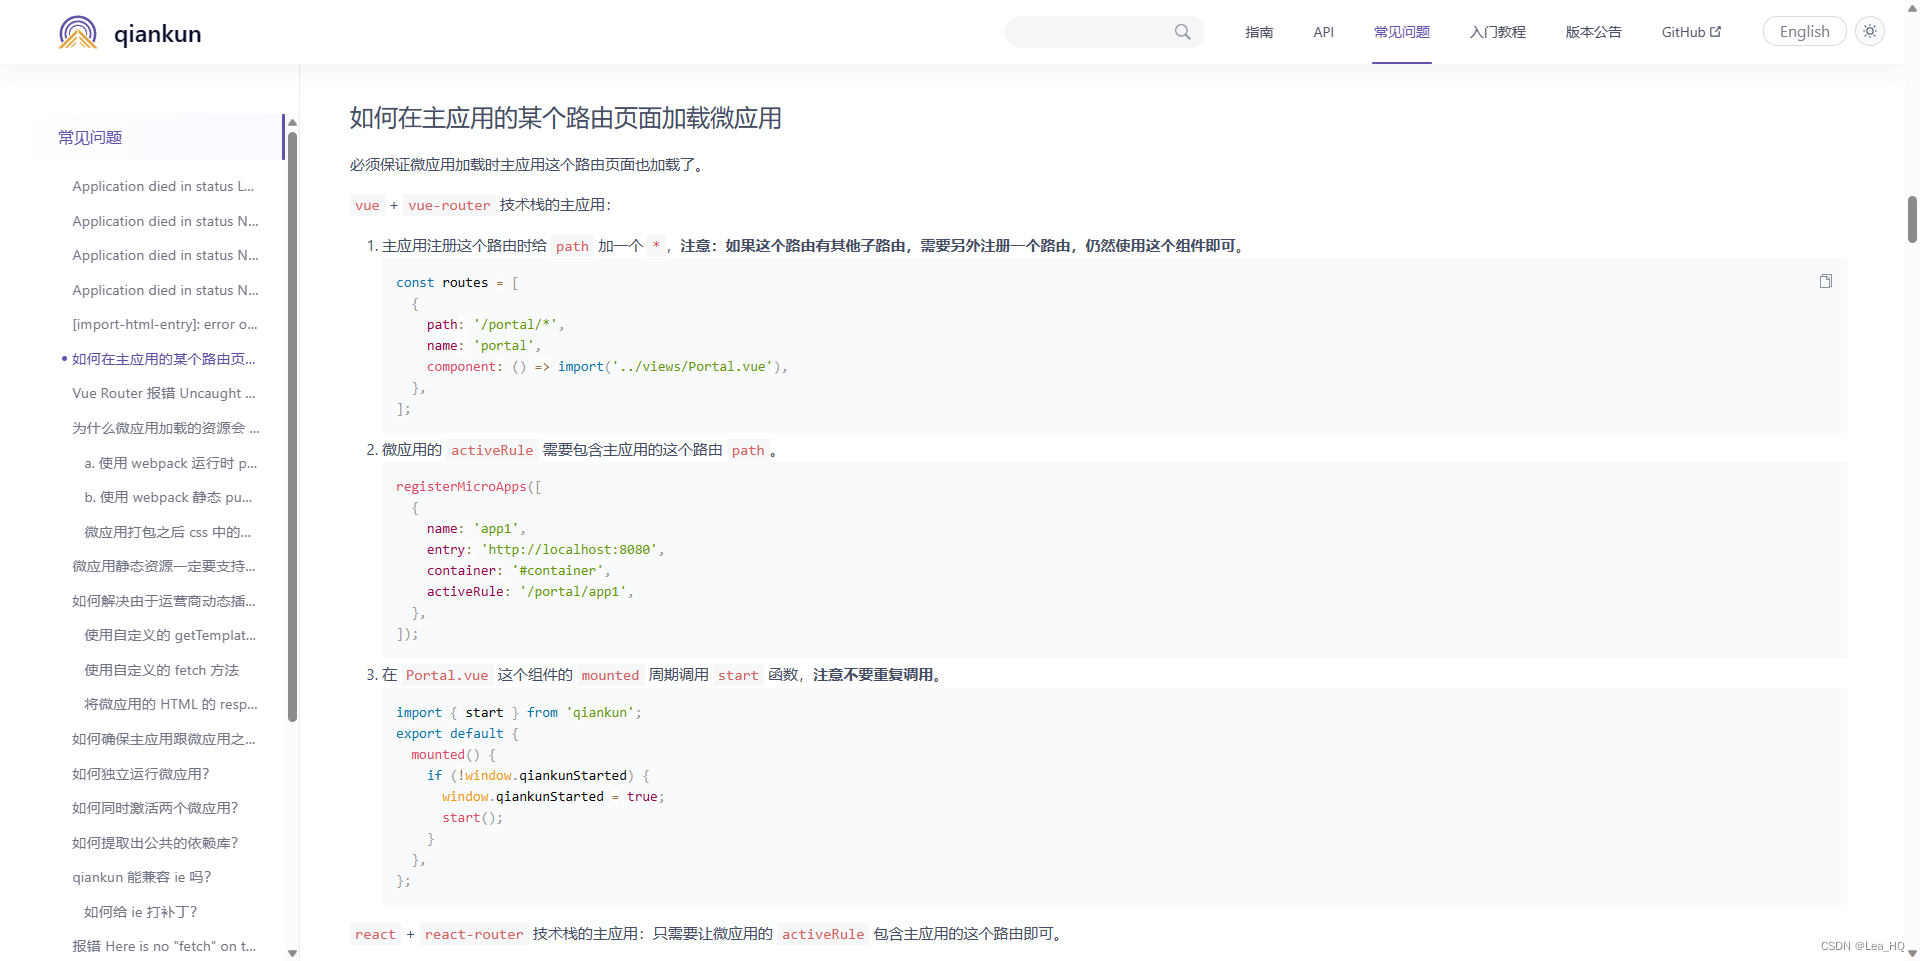Click the search magnifier icon
This screenshot has width=1920, height=961.
pos(1183,32)
